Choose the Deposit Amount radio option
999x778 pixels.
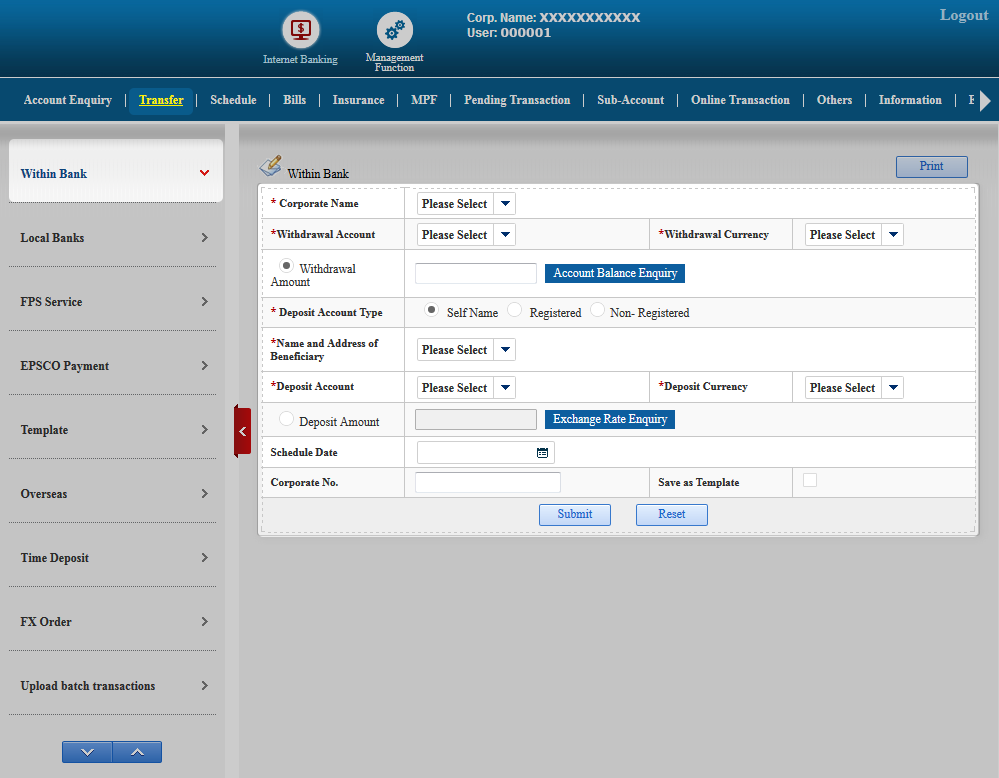click(287, 420)
